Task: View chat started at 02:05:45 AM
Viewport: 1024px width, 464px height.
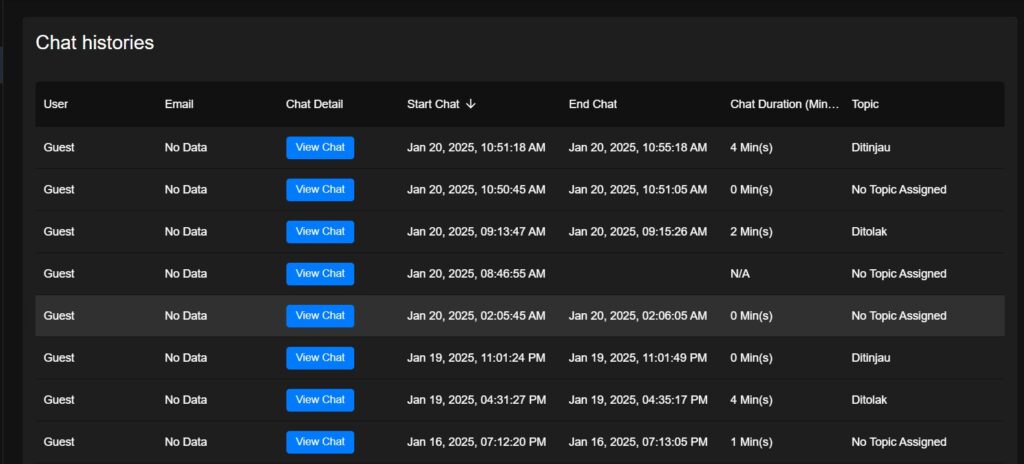Action: pyautogui.click(x=320, y=316)
